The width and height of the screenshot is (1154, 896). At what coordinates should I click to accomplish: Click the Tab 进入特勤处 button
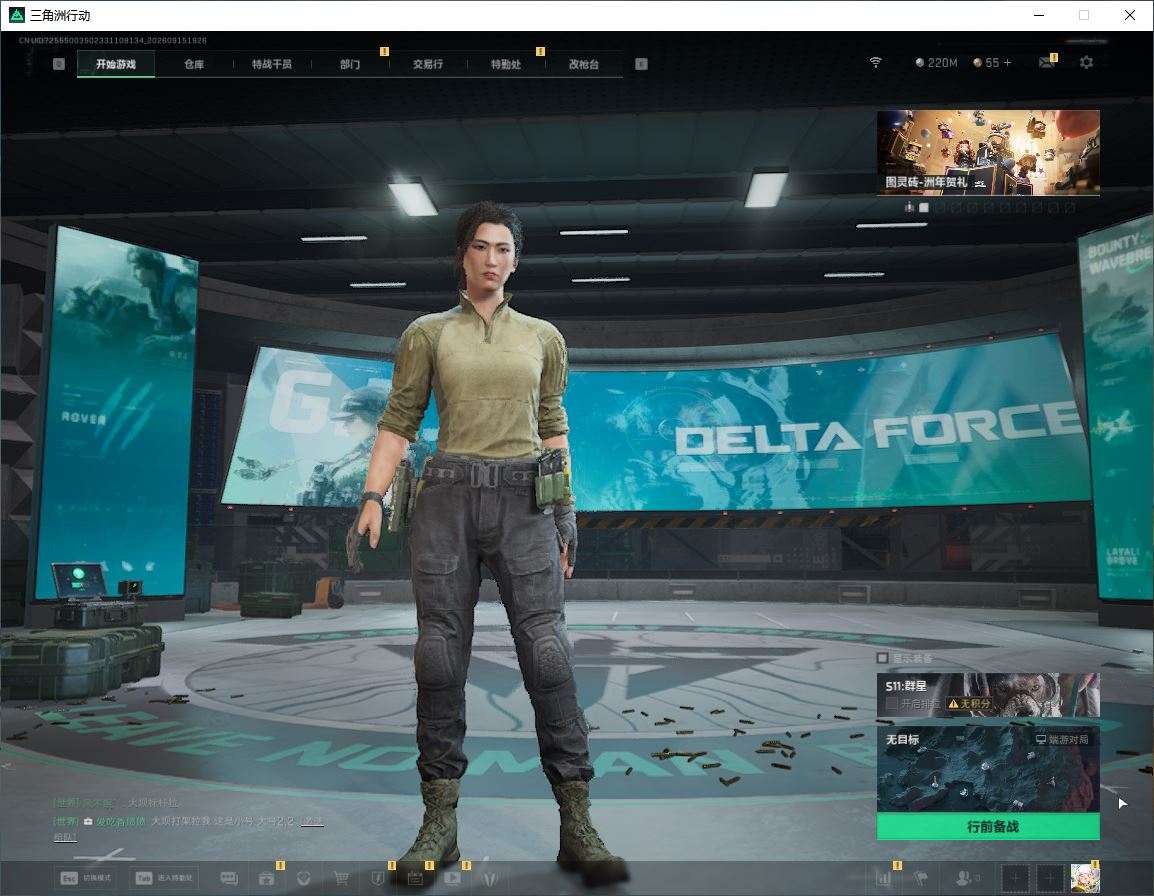164,878
